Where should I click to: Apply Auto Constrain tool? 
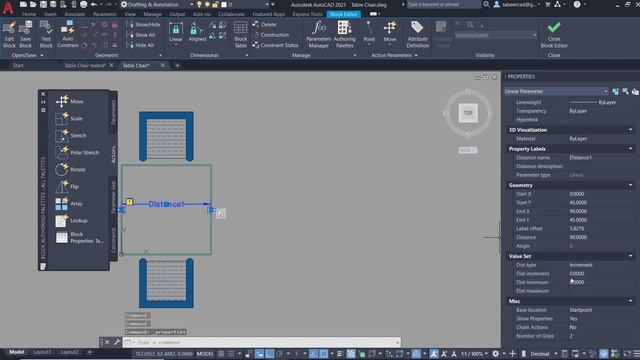68,35
